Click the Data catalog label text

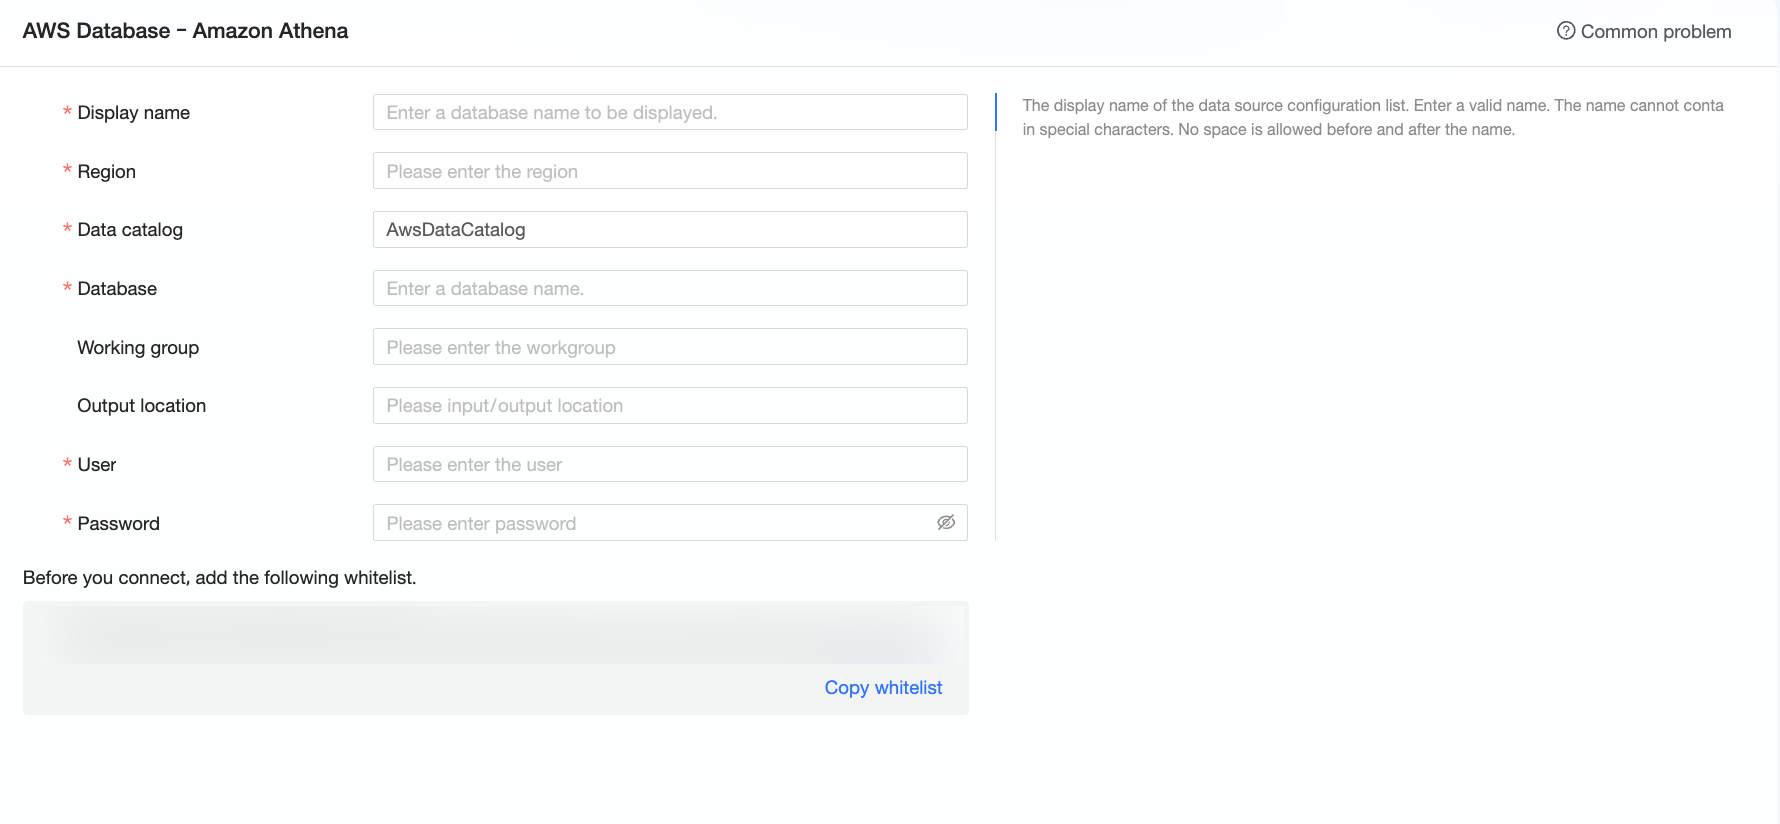click(x=130, y=230)
